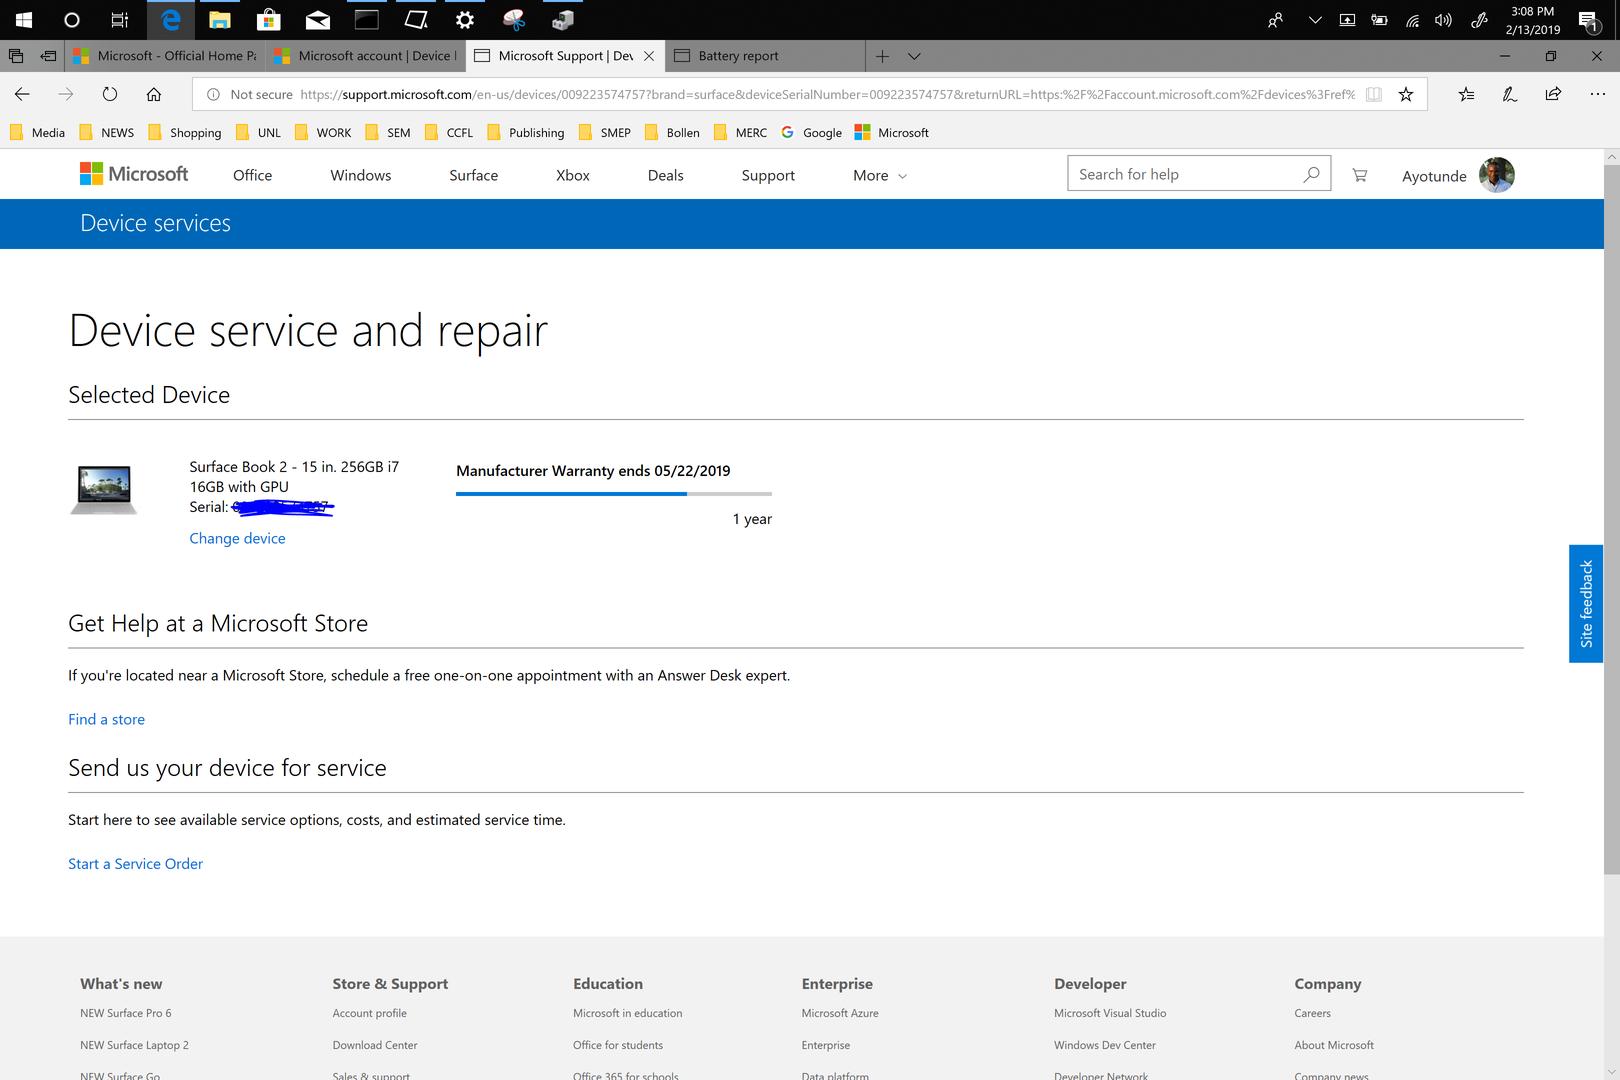Go to browser home page
The width and height of the screenshot is (1620, 1080).
154,94
